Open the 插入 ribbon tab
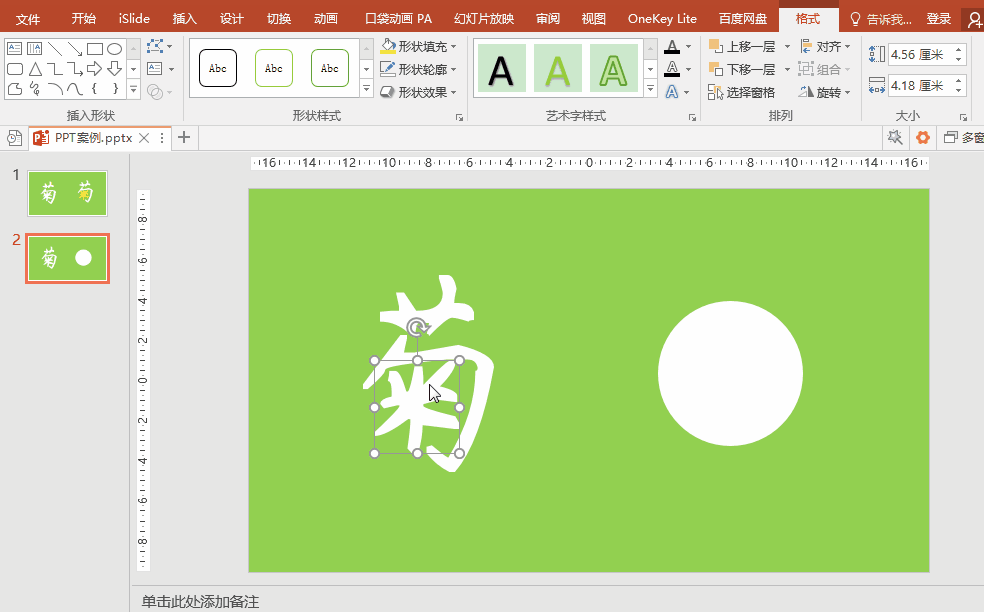 (183, 17)
